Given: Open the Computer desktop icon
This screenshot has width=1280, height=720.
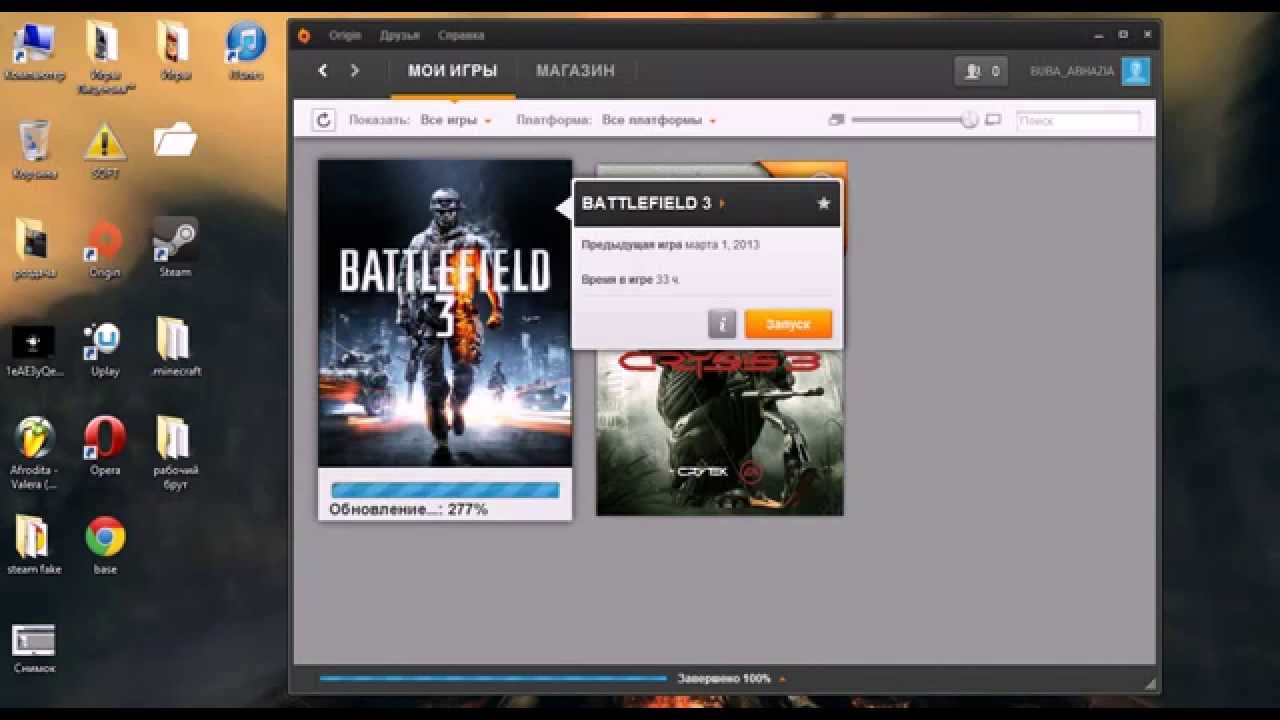Looking at the screenshot, I should [35, 52].
